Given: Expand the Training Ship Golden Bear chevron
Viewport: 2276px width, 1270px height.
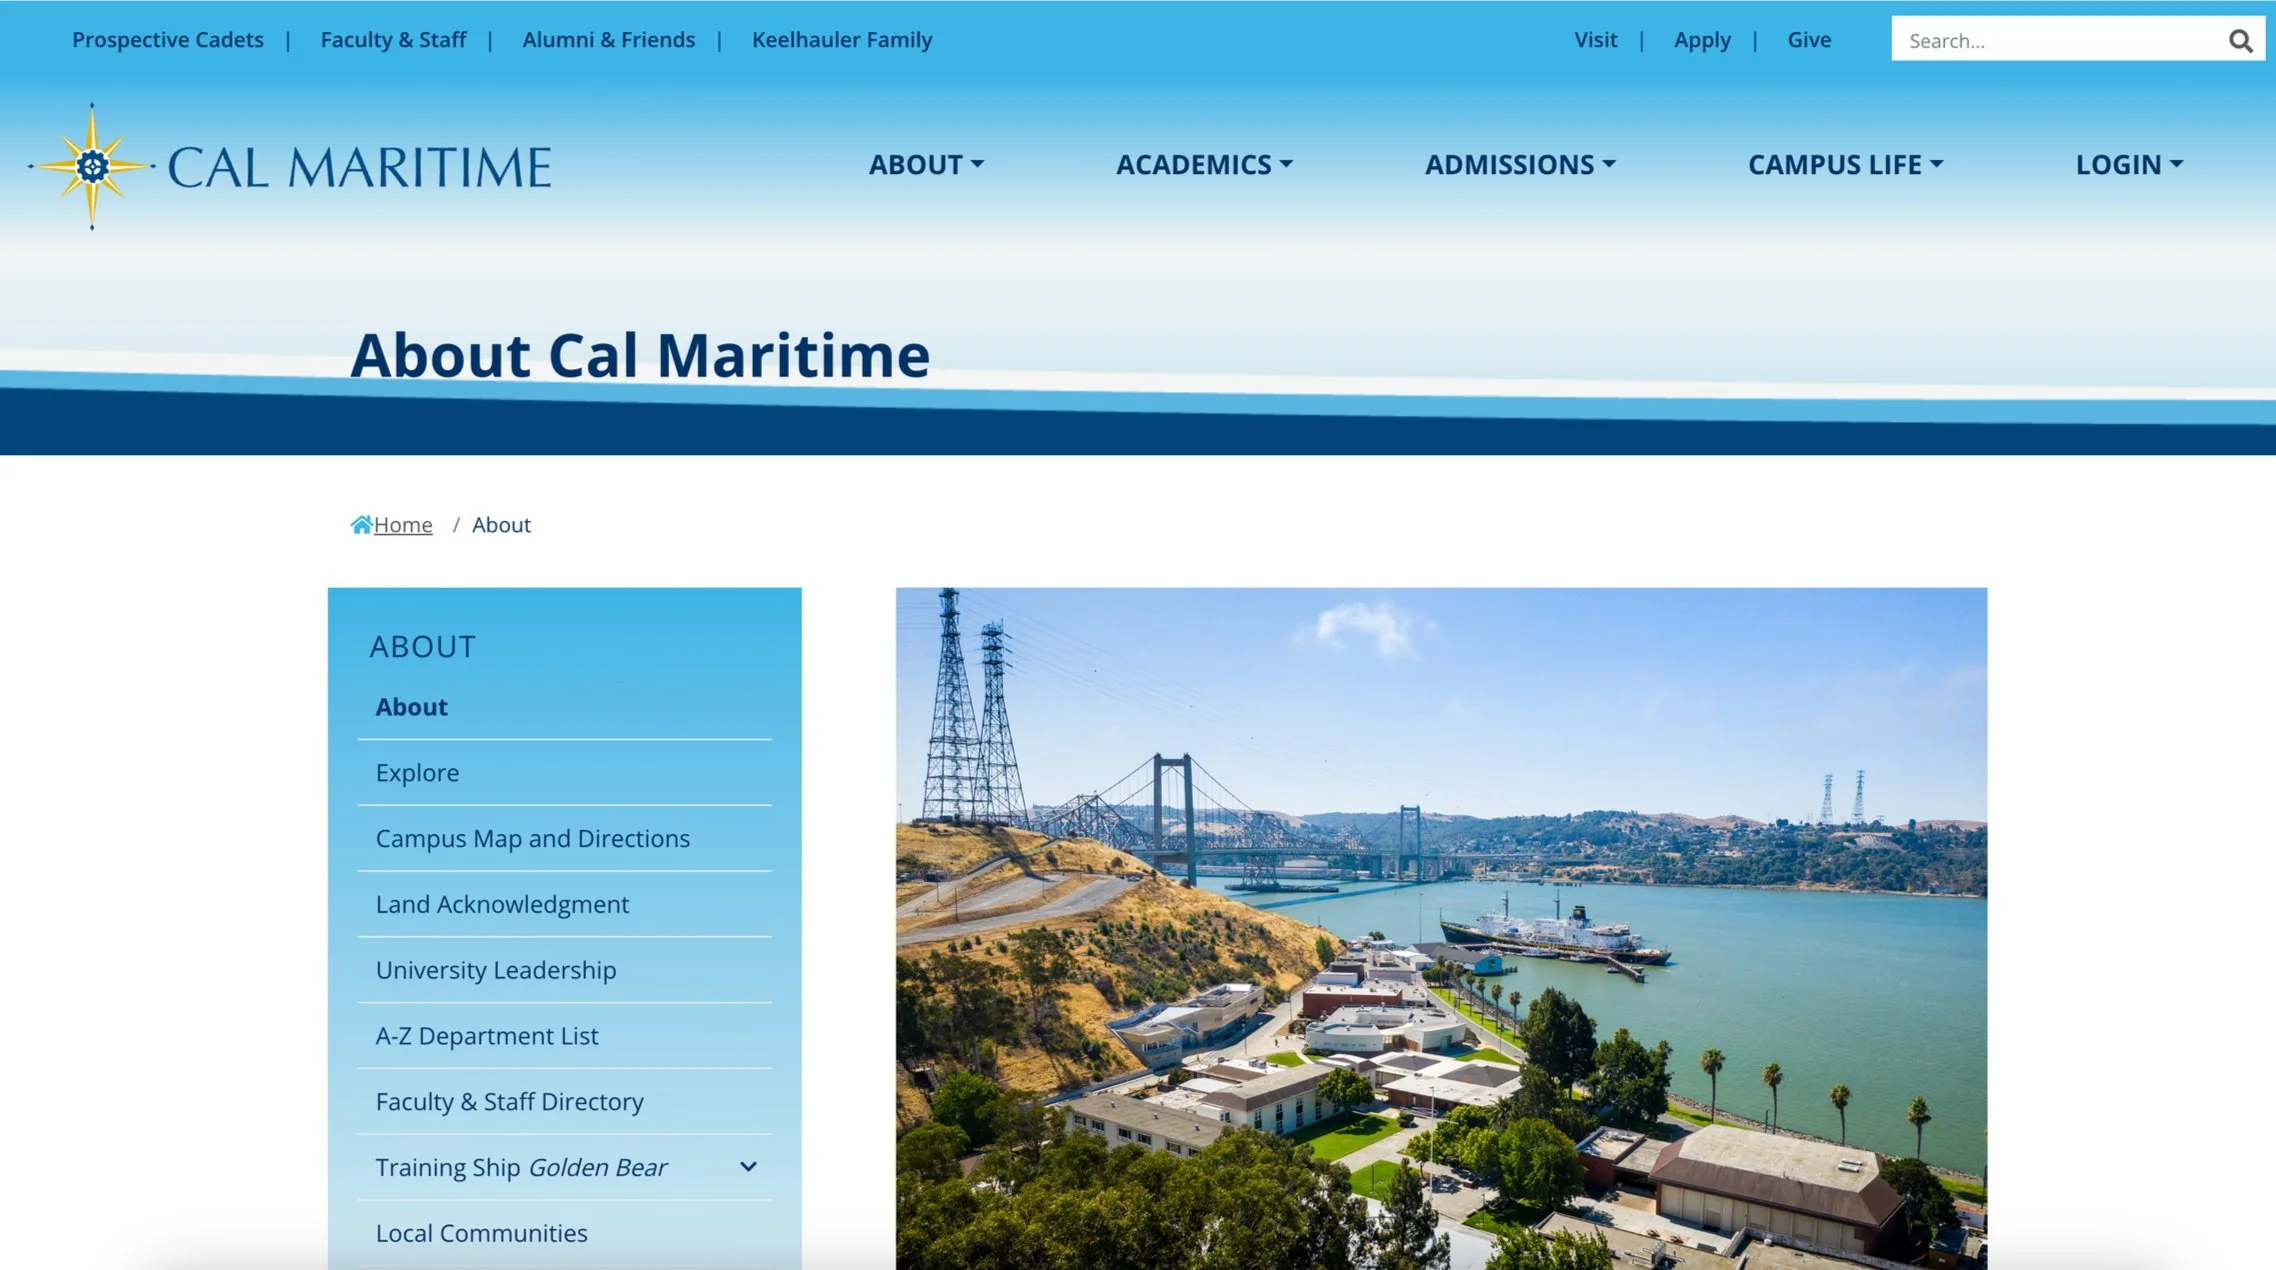Looking at the screenshot, I should 748,1166.
